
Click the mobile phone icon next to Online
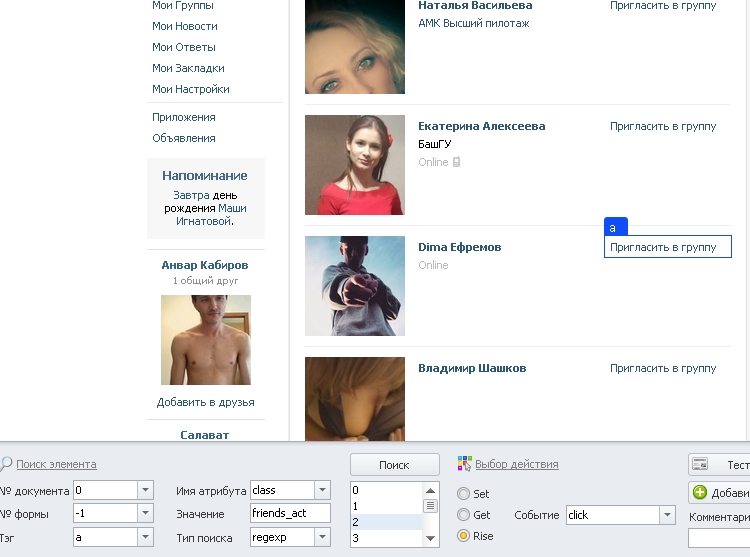(x=456, y=162)
